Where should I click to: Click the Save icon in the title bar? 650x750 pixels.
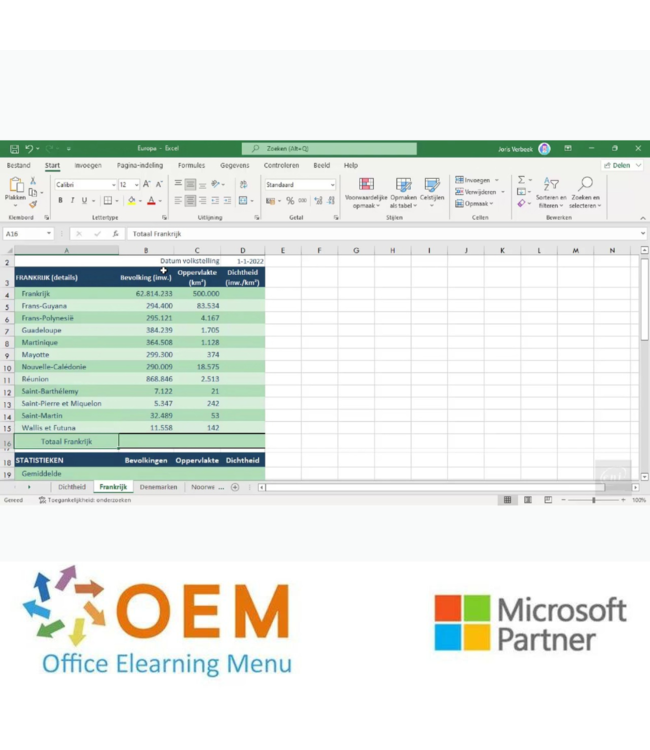[14, 149]
